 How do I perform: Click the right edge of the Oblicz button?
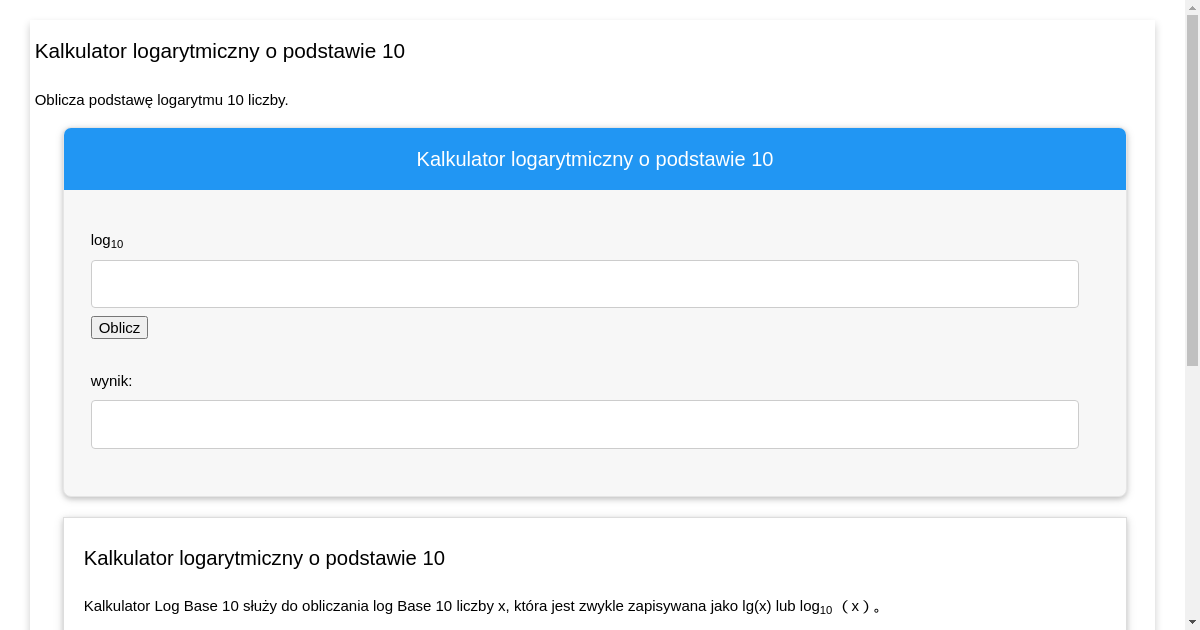145,327
